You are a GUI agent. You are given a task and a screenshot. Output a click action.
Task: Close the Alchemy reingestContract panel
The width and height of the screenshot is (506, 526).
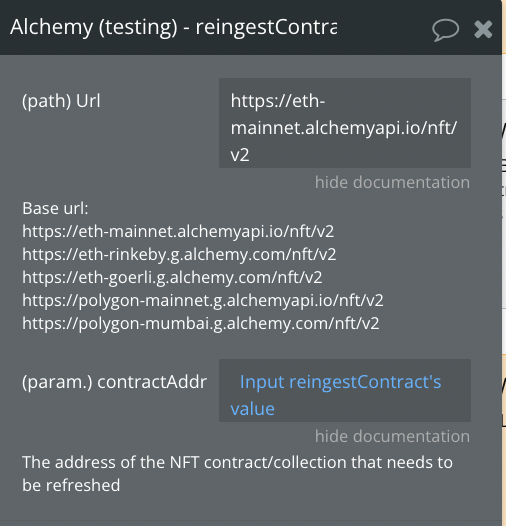483,29
